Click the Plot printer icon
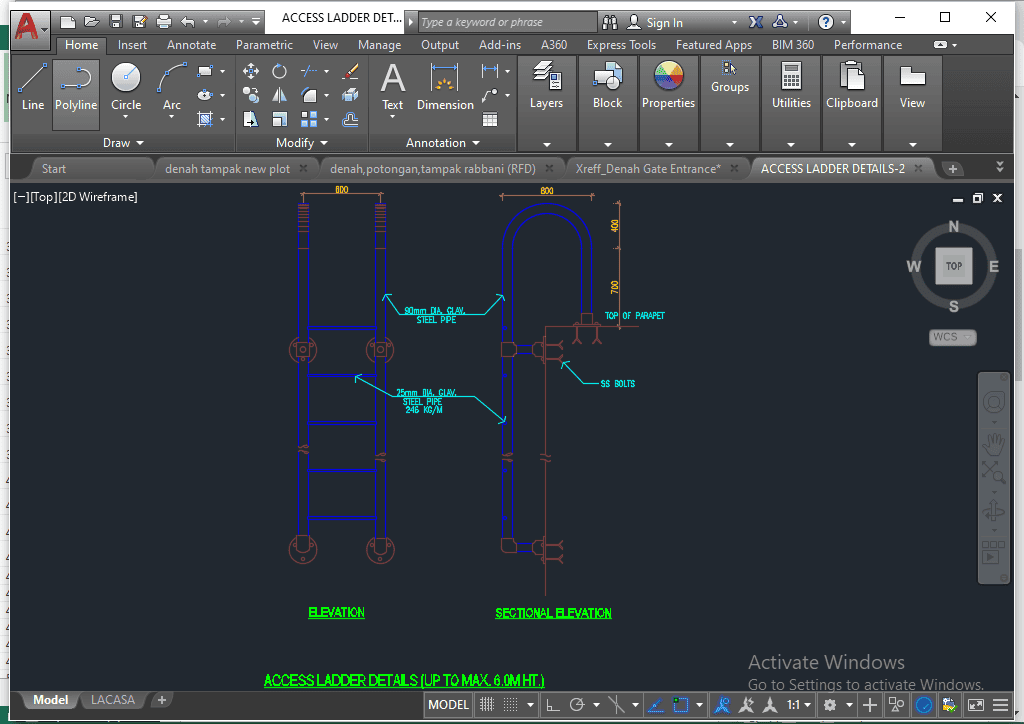 [x=164, y=21]
